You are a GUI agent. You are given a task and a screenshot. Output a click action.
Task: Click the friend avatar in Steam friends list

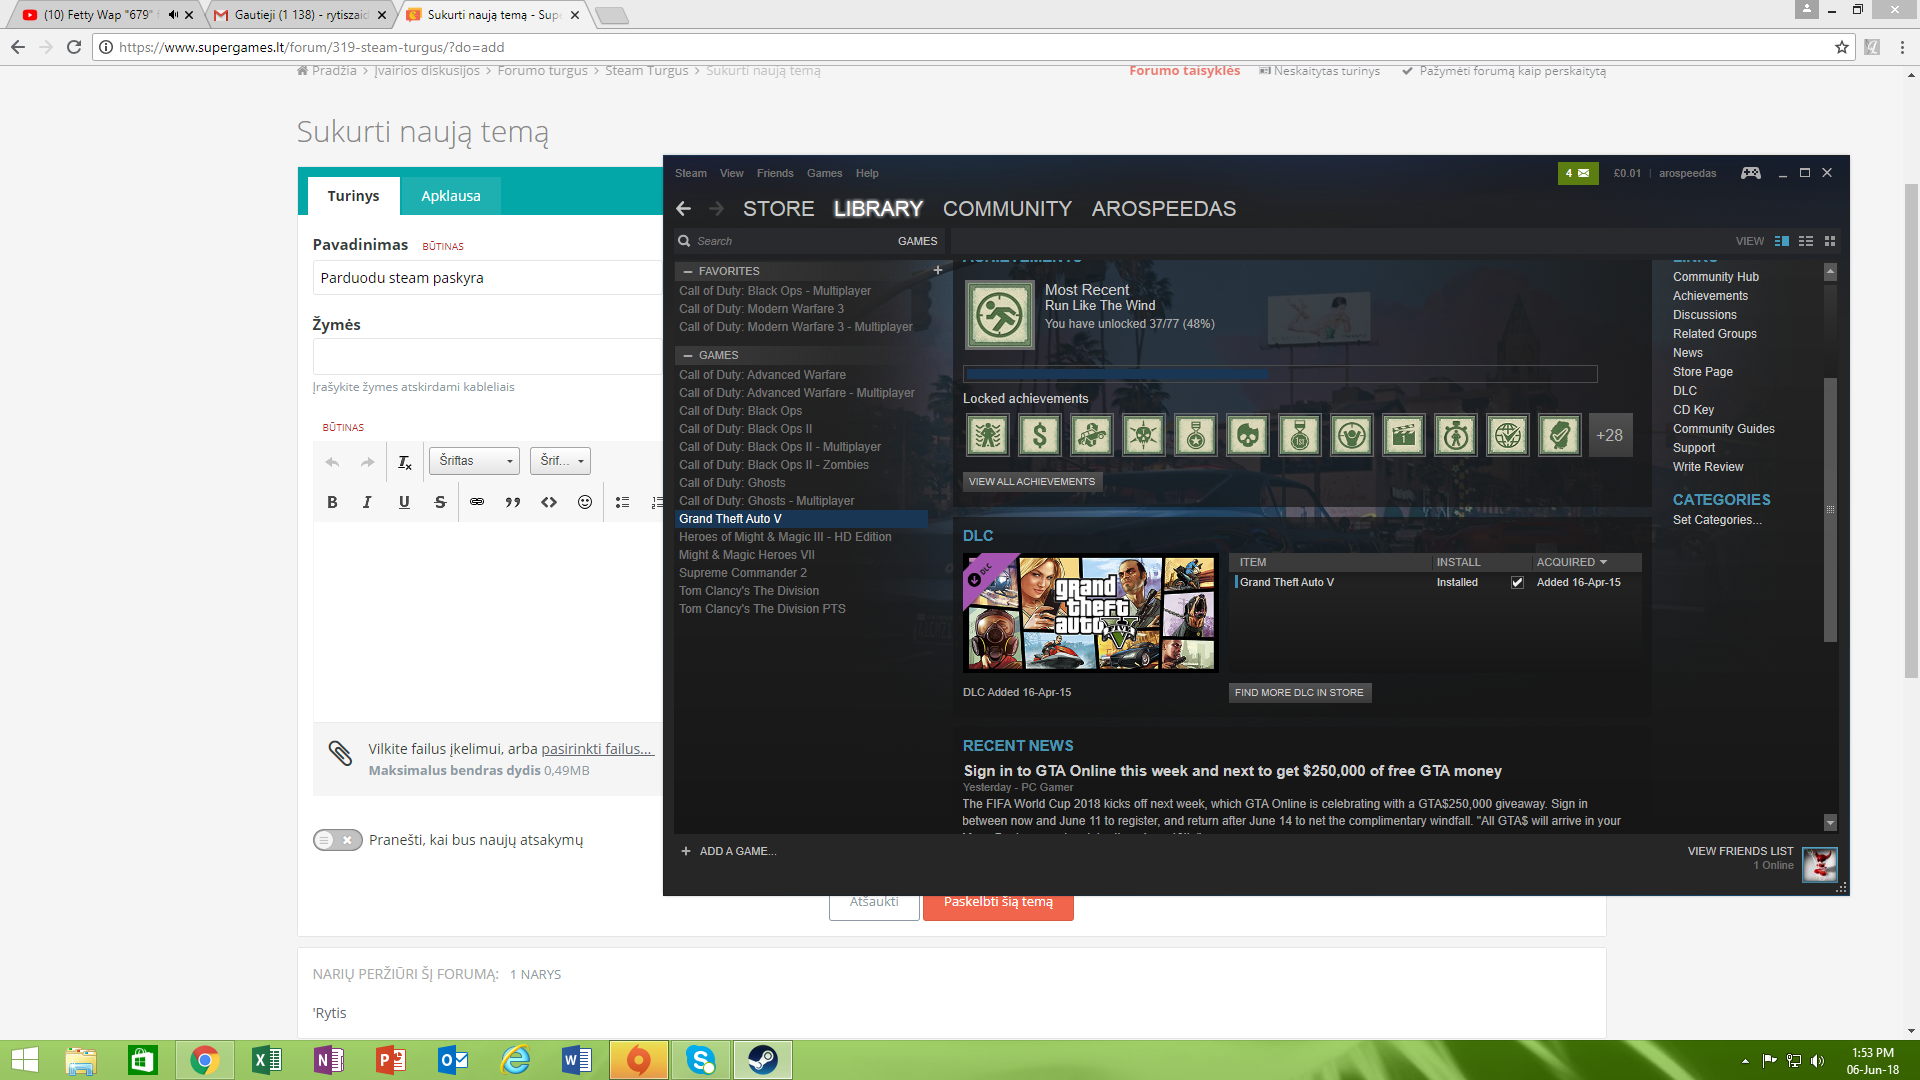point(1820,865)
